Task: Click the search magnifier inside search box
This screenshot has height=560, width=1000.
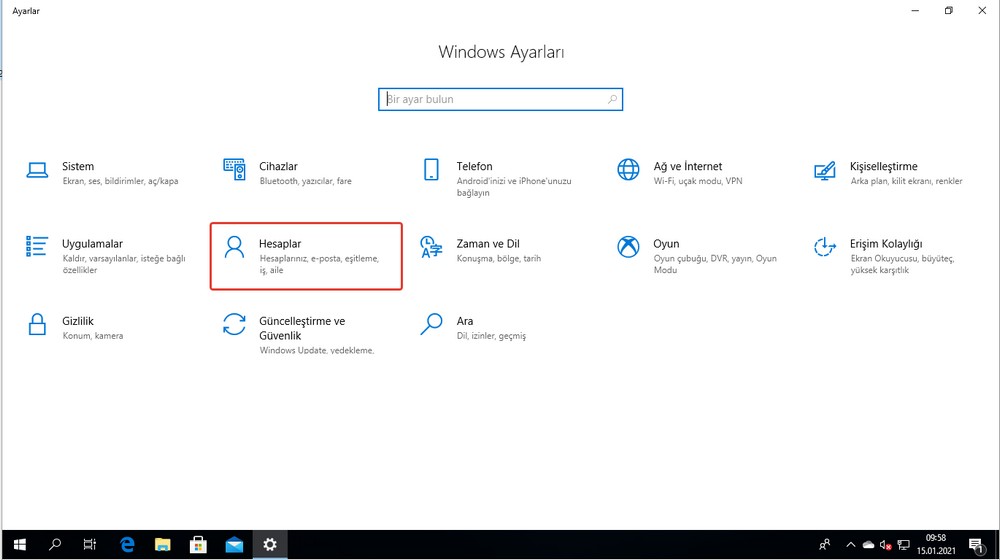Action: click(612, 100)
